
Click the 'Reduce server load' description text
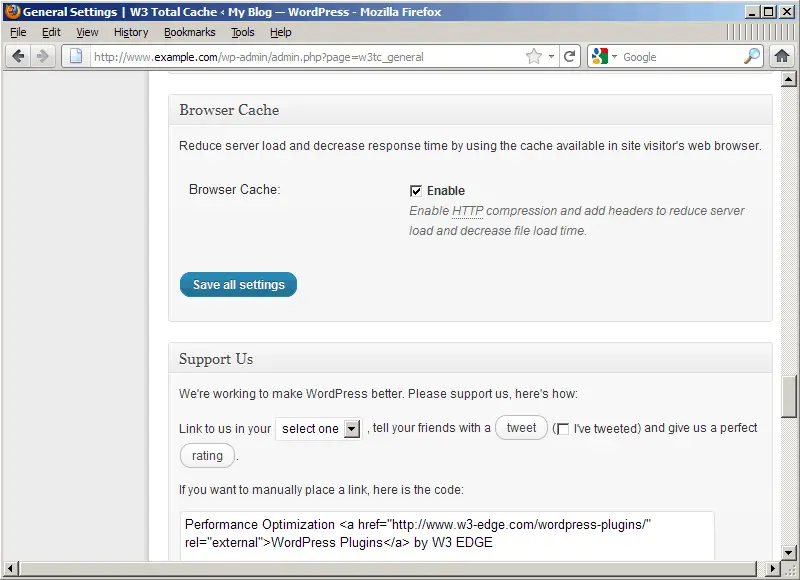(x=470, y=146)
